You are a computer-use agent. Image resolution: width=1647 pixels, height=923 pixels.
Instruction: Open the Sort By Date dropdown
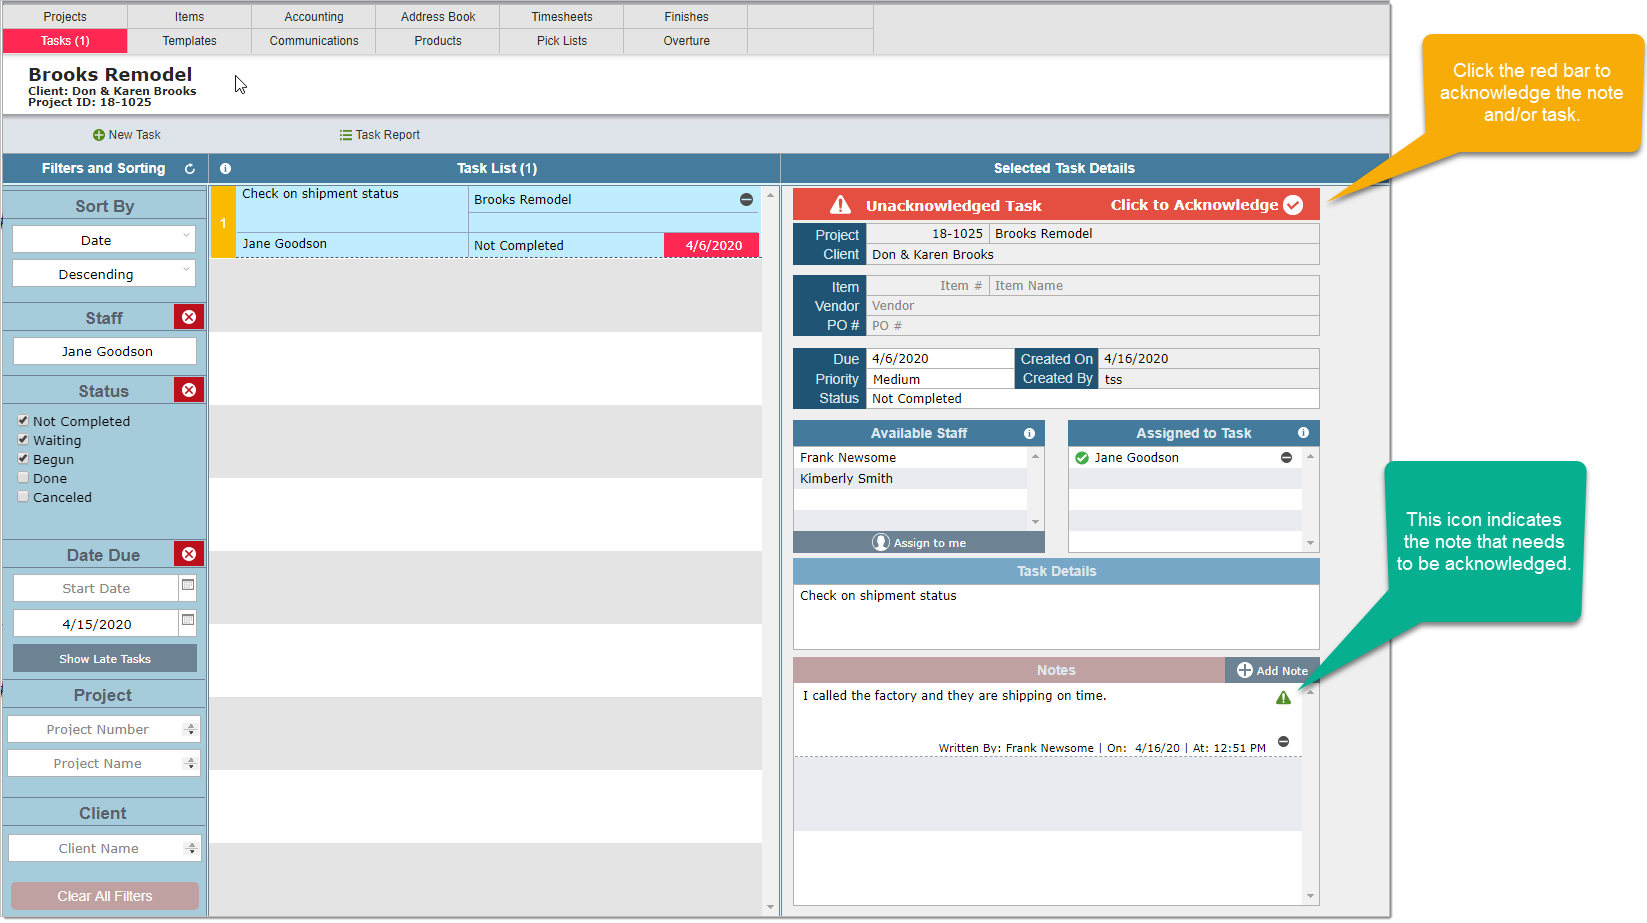pos(104,240)
